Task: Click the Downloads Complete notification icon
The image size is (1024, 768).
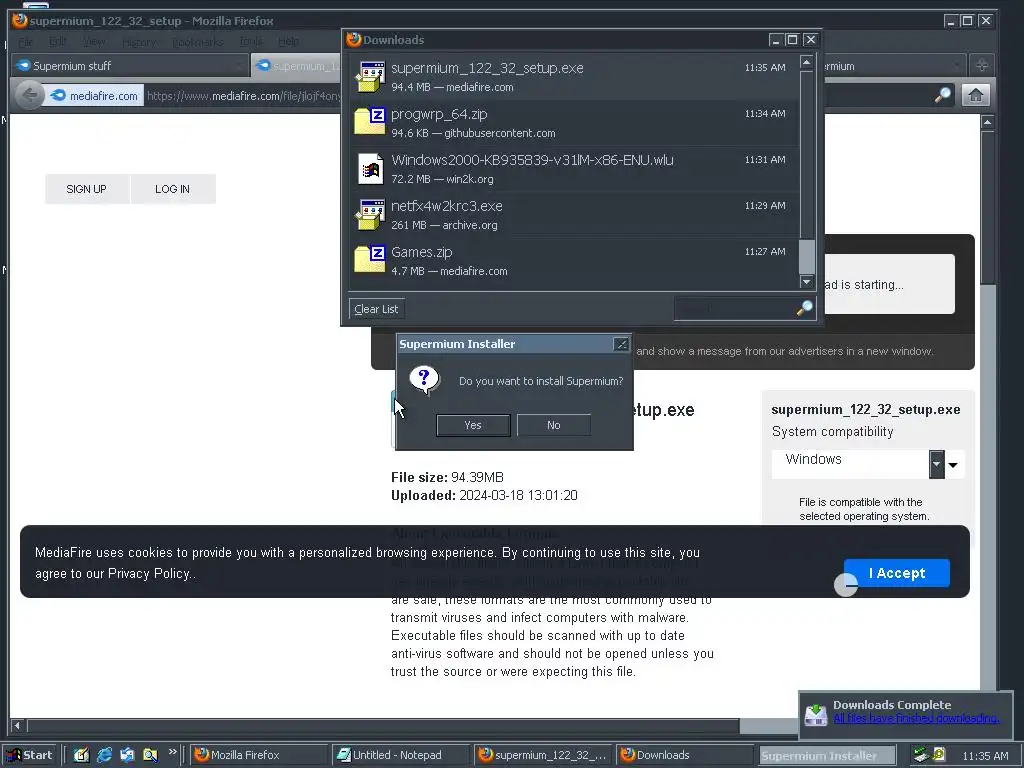Action: click(x=816, y=714)
